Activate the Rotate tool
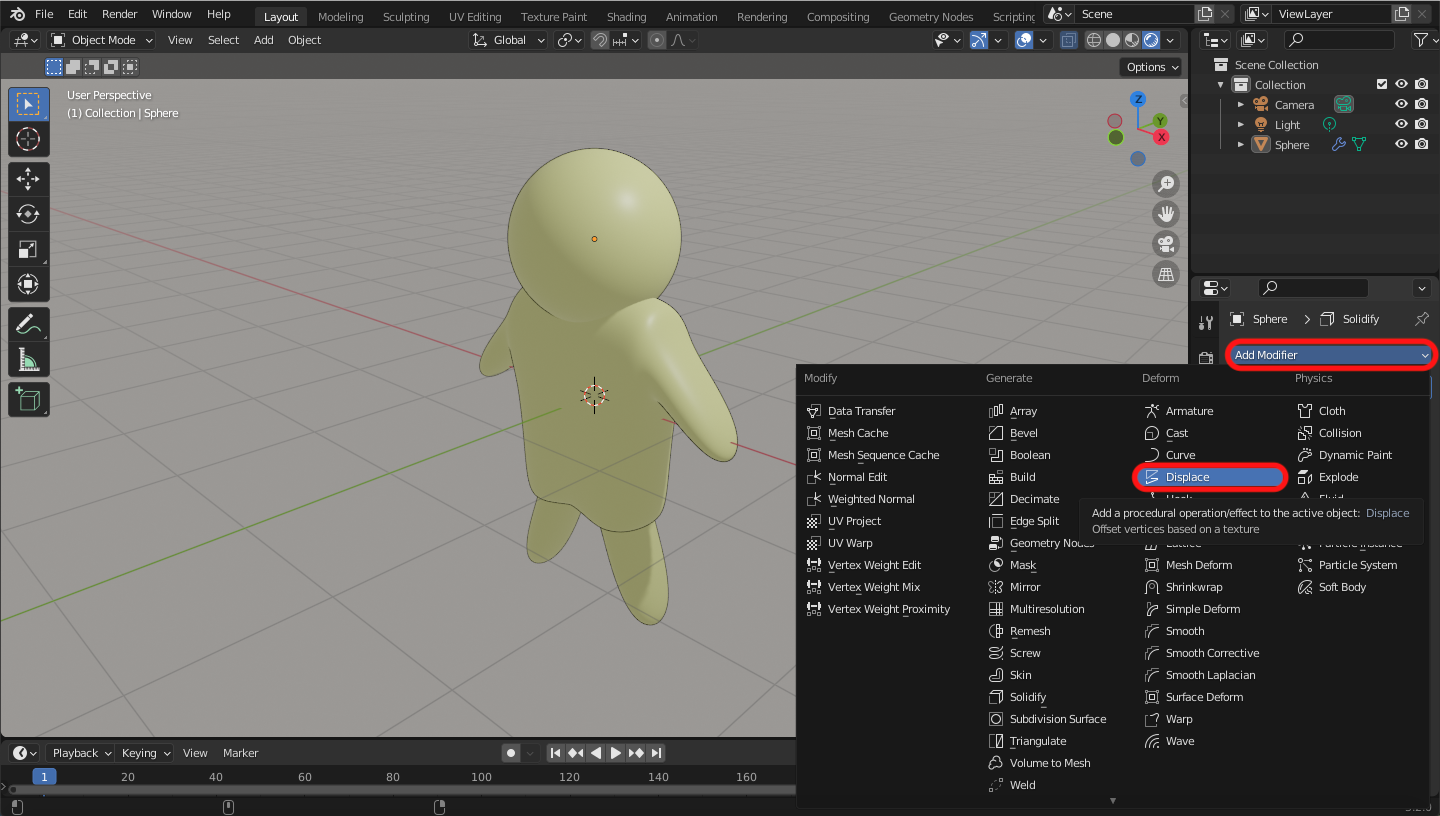The image size is (1440, 816). point(29,214)
